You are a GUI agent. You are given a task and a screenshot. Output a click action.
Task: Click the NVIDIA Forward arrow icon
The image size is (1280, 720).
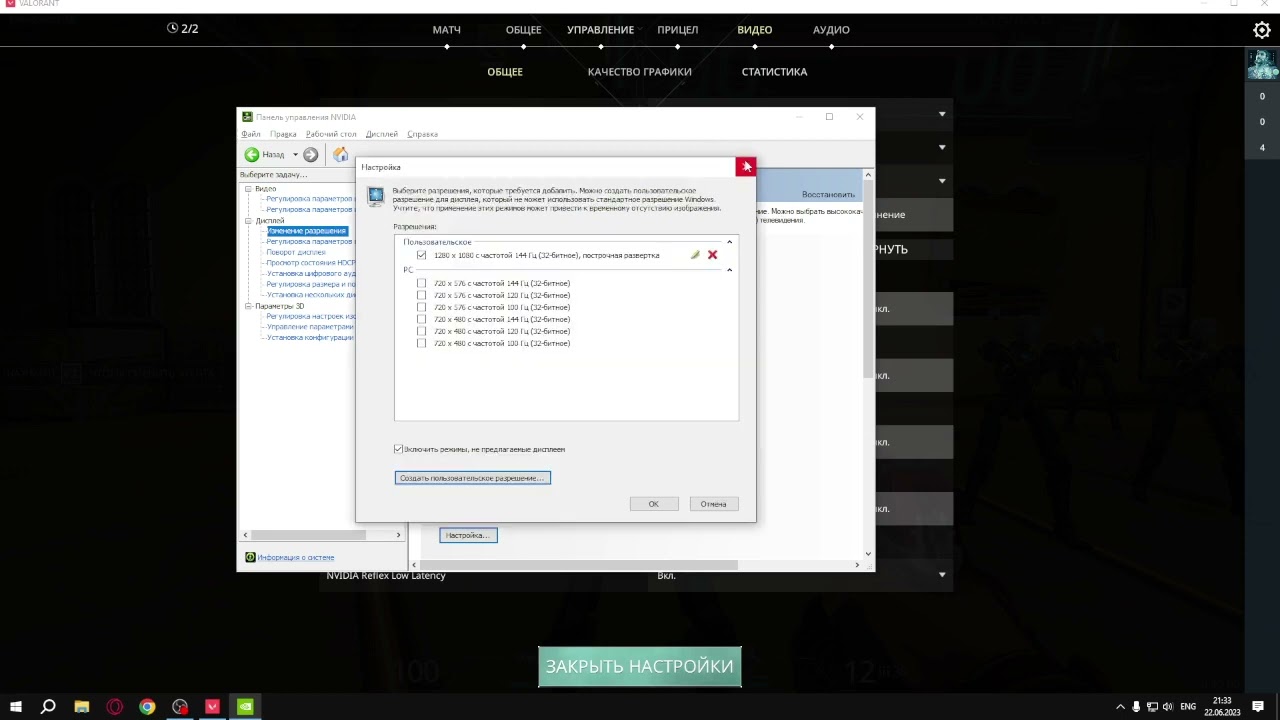tap(311, 155)
